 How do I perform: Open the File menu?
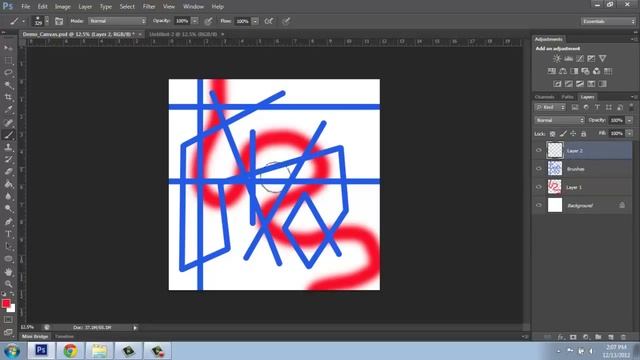pyautogui.click(x=25, y=7)
